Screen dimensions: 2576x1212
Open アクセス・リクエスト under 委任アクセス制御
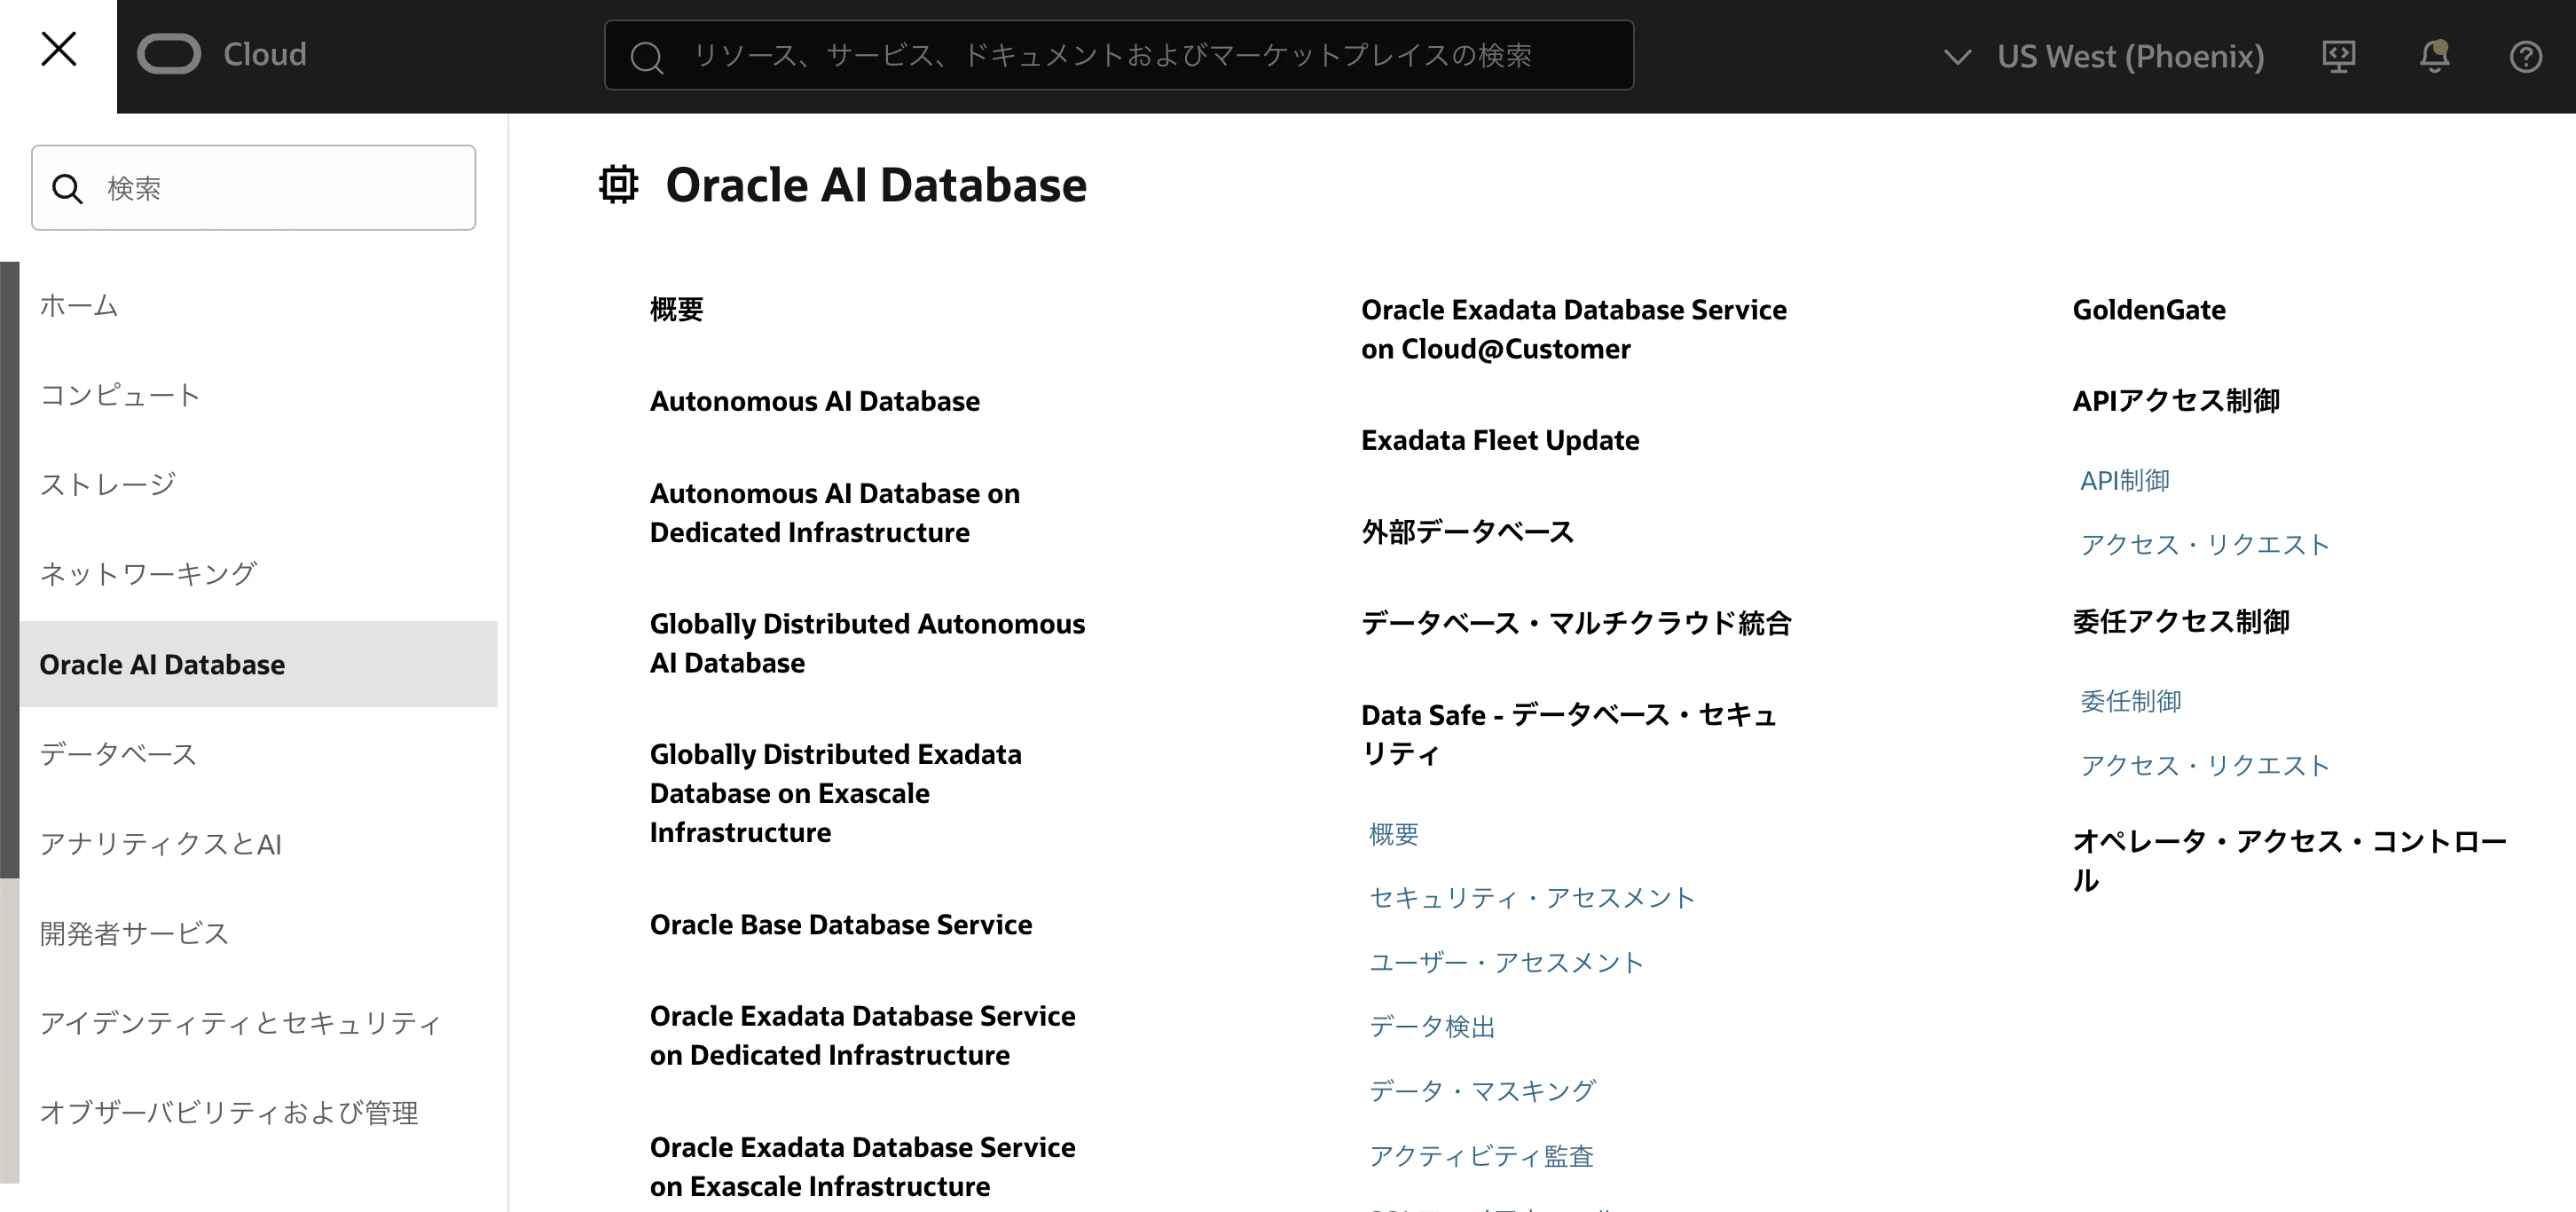tap(2205, 766)
